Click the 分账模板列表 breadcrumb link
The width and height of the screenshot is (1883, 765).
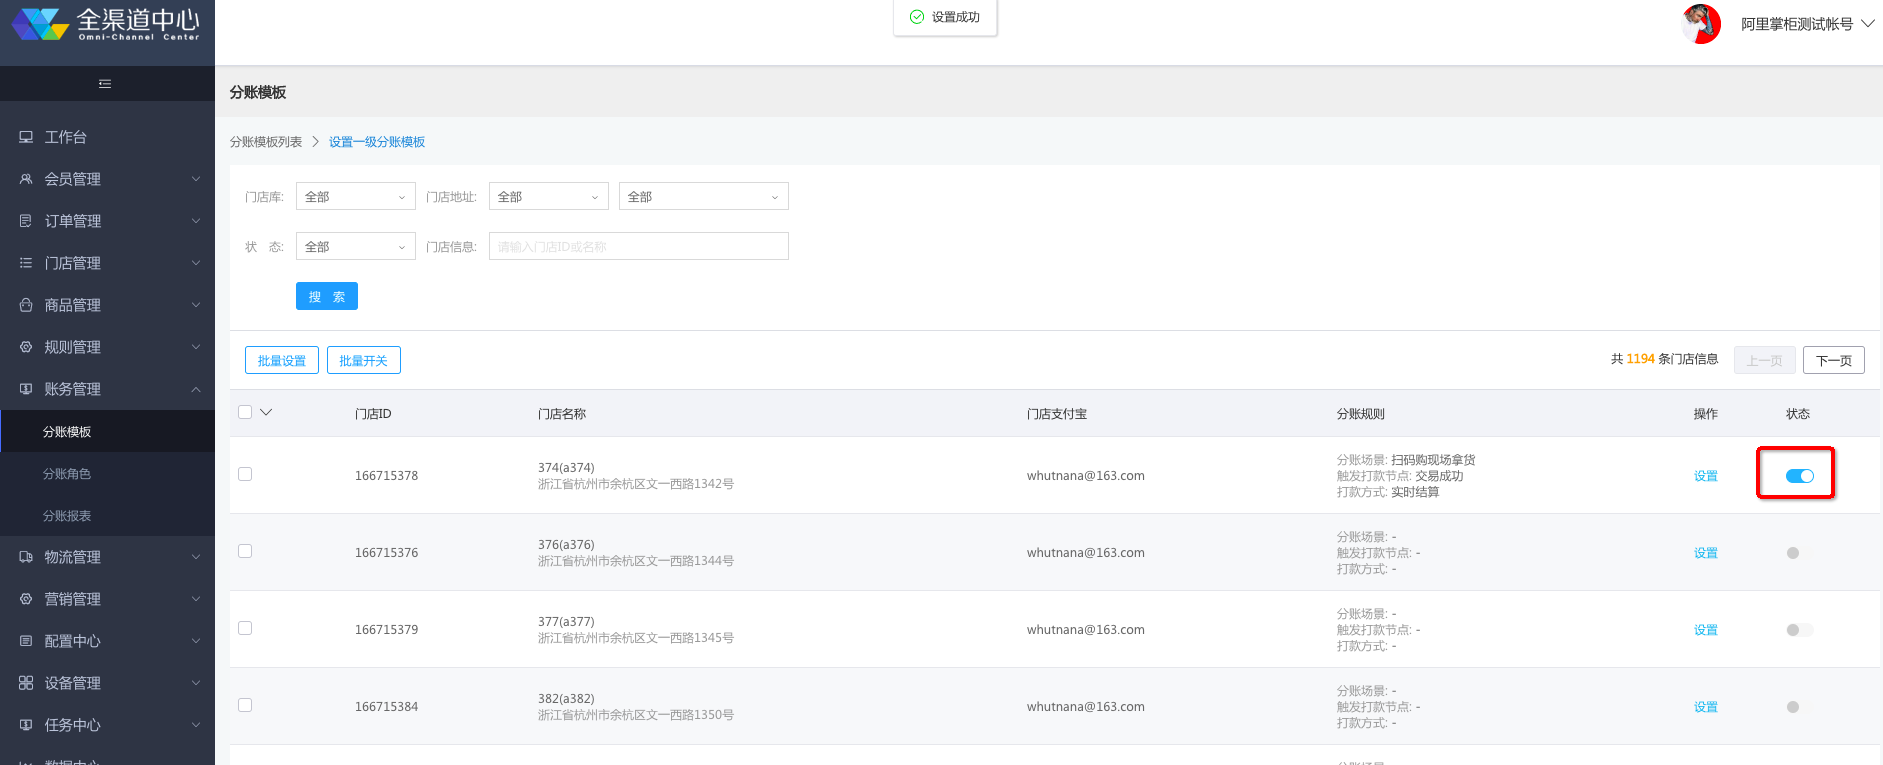pos(266,142)
